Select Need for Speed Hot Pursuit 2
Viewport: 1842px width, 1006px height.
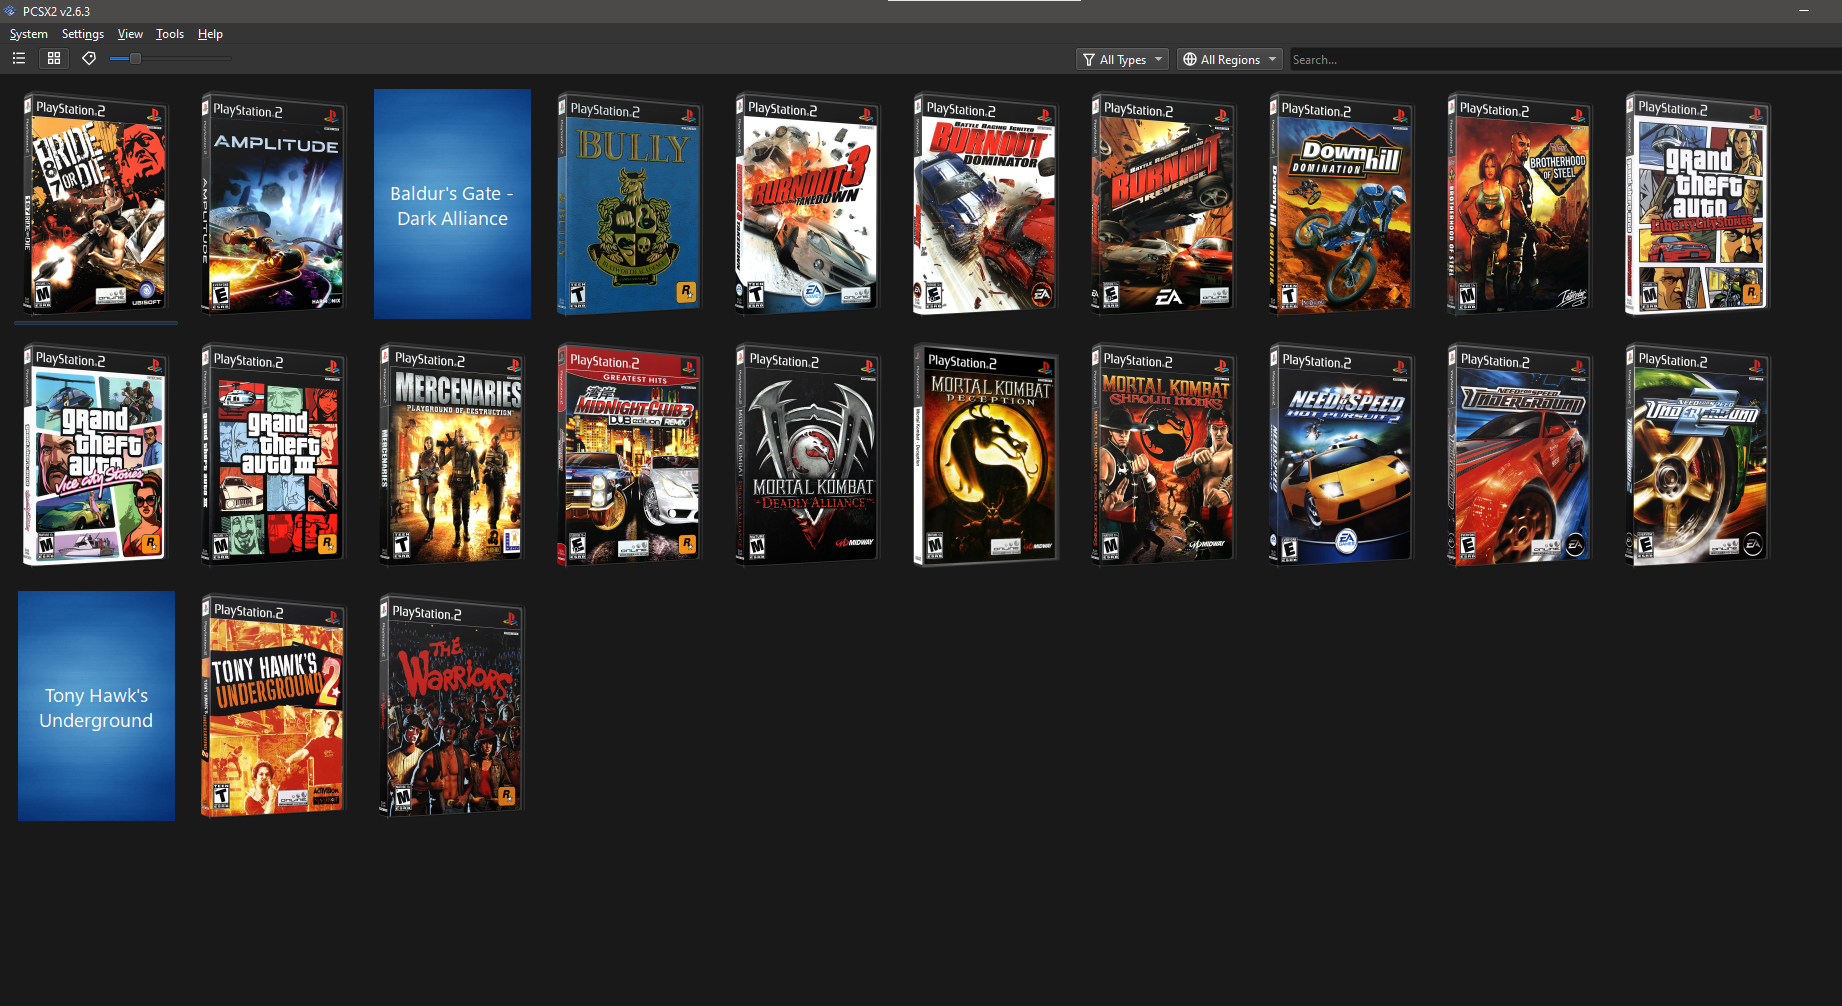coord(1342,455)
